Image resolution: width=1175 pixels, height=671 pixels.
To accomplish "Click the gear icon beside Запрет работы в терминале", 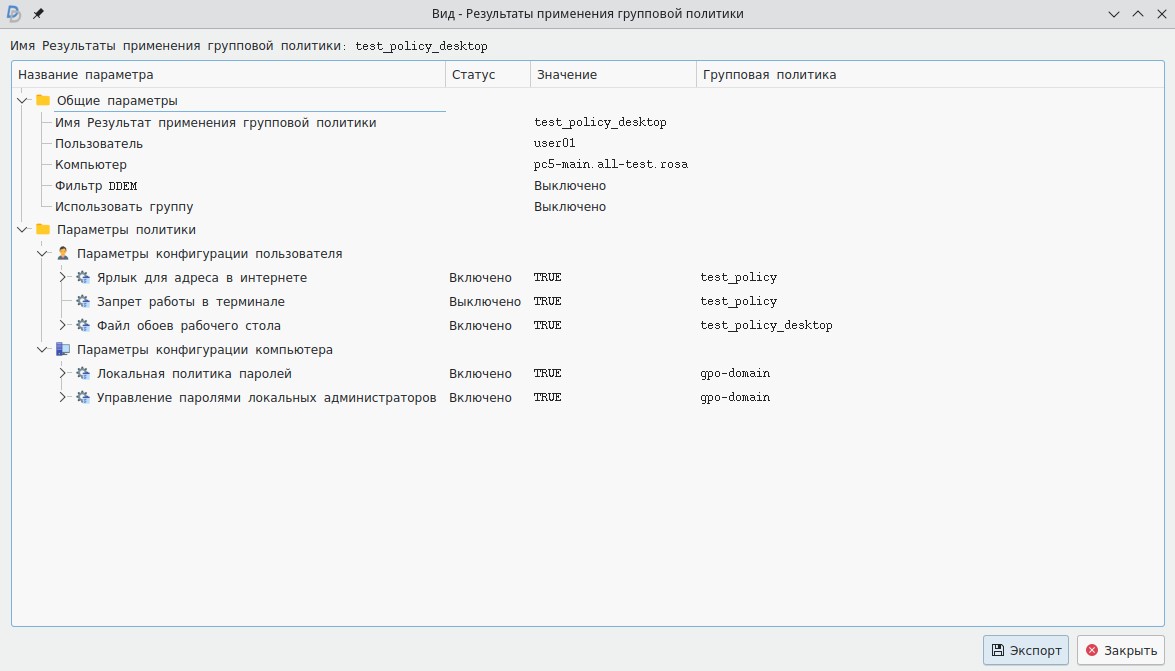I will click(x=83, y=302).
